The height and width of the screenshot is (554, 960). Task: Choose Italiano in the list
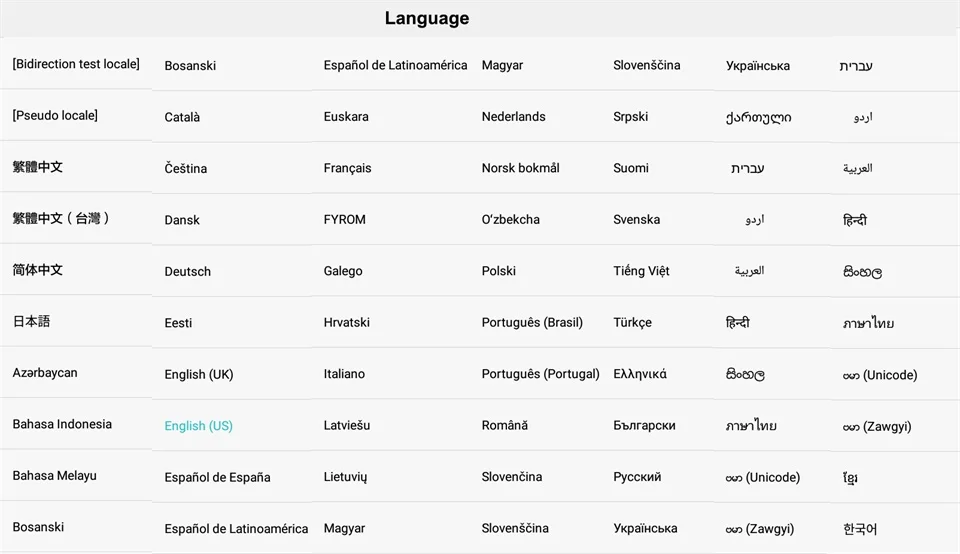click(x=344, y=374)
